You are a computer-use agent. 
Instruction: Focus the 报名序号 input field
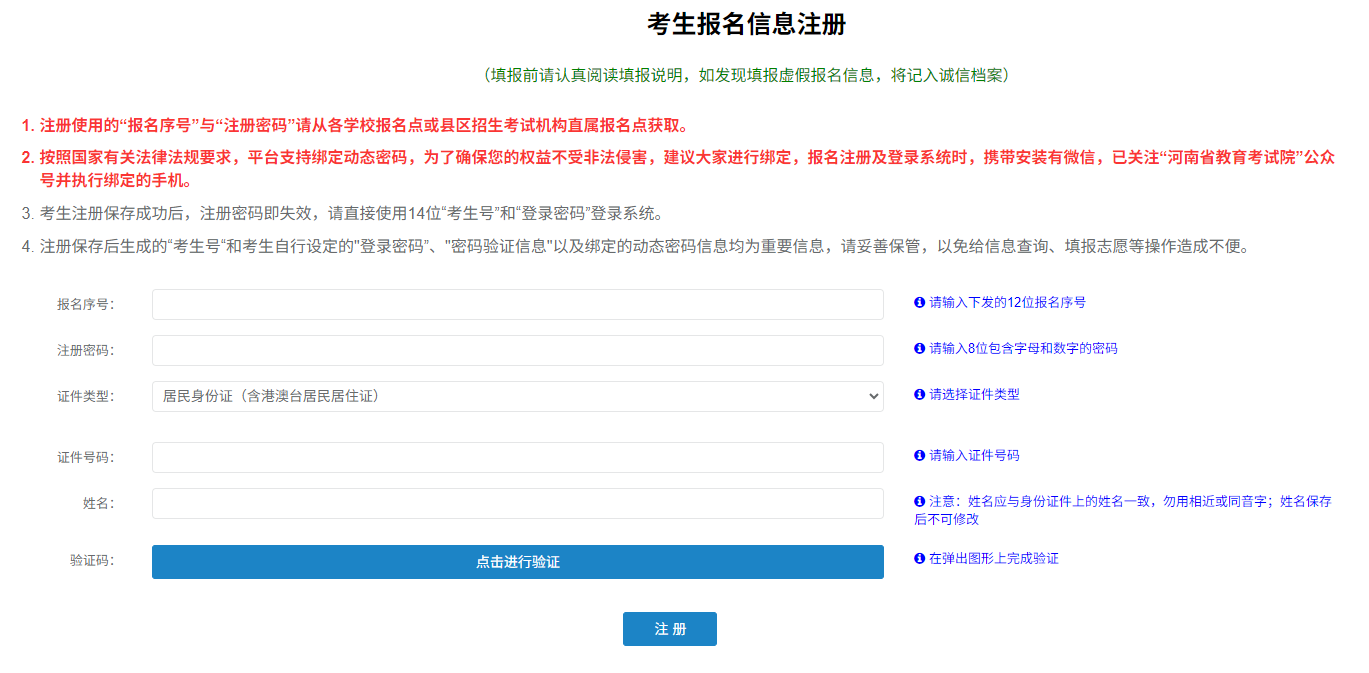(x=517, y=304)
